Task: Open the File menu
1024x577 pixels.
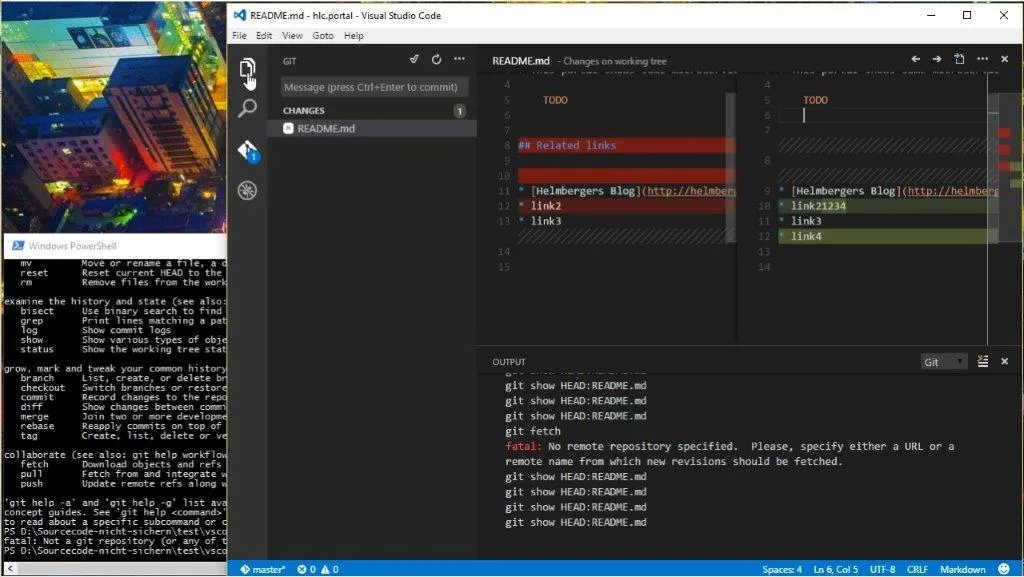Action: click(239, 35)
